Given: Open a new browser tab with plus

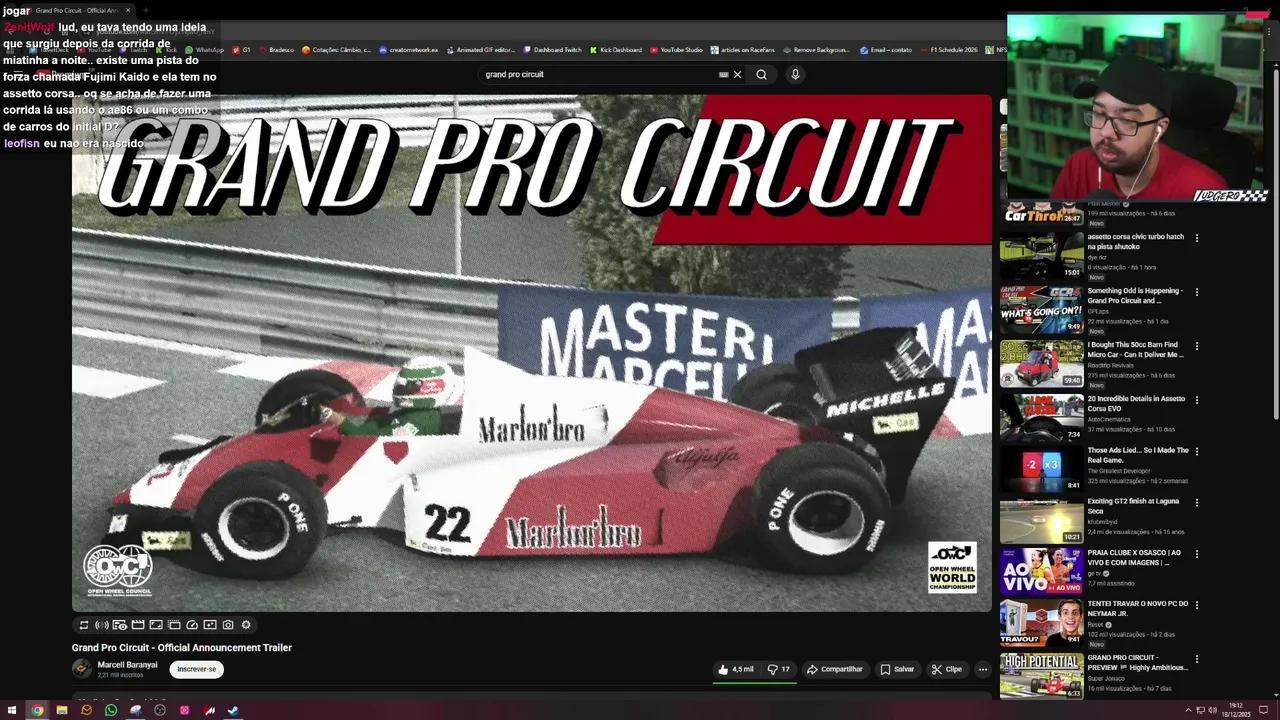Looking at the screenshot, I should coord(145,10).
